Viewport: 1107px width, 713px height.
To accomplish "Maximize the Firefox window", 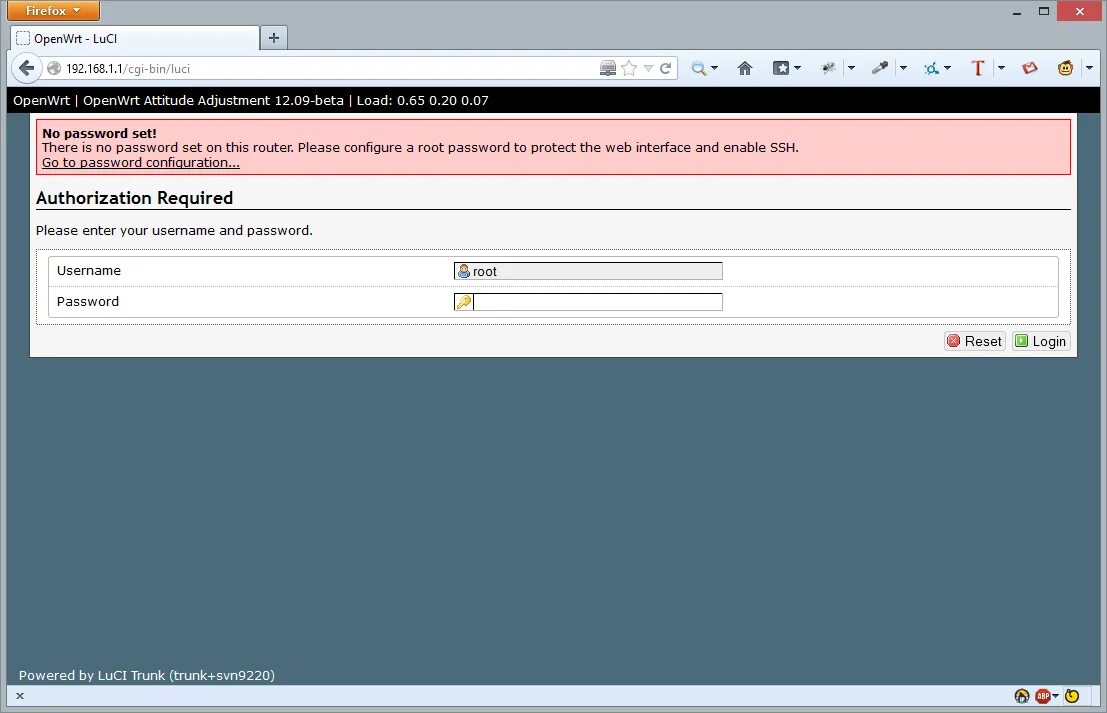I will pyautogui.click(x=1044, y=11).
